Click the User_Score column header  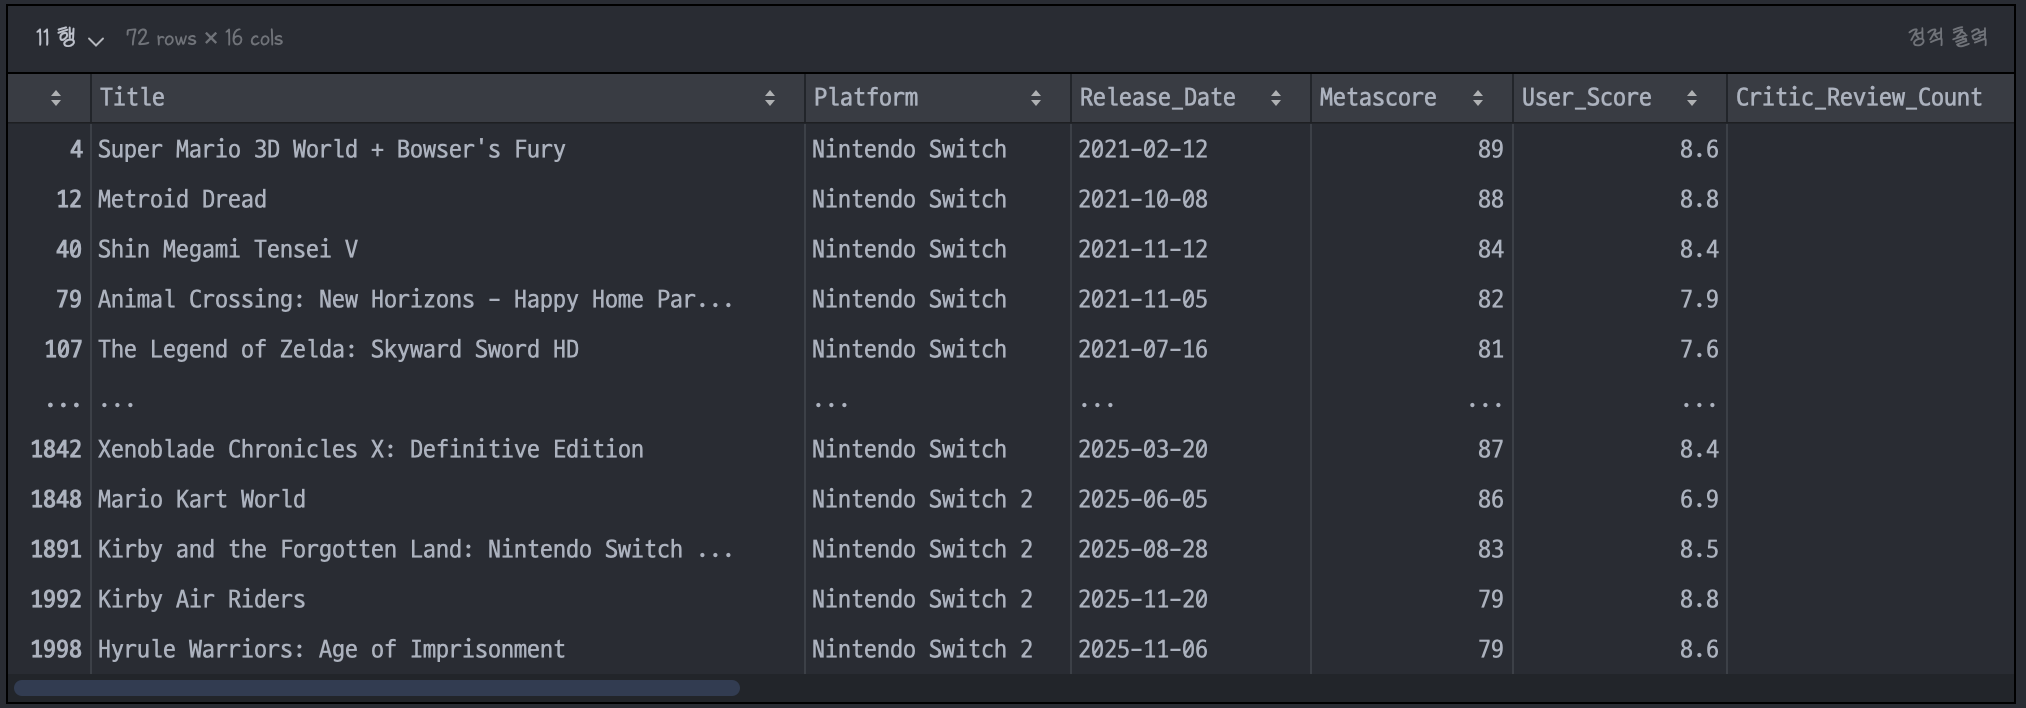tap(1620, 98)
